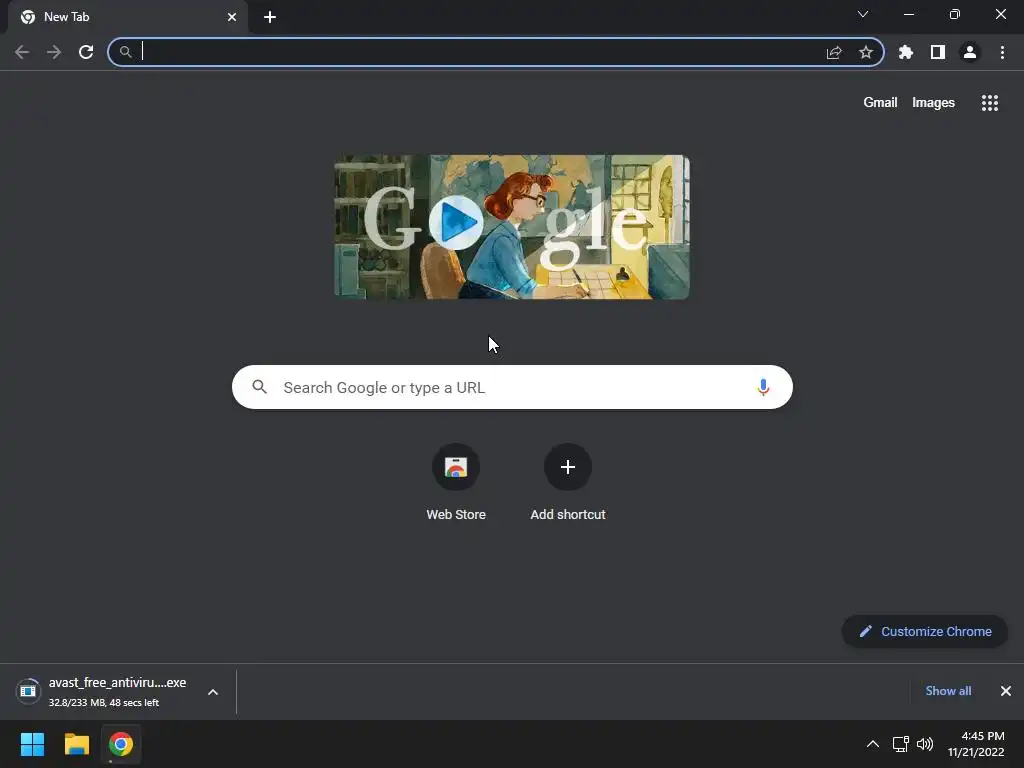Show hidden system tray icons
The height and width of the screenshot is (768, 1024).
coord(872,744)
